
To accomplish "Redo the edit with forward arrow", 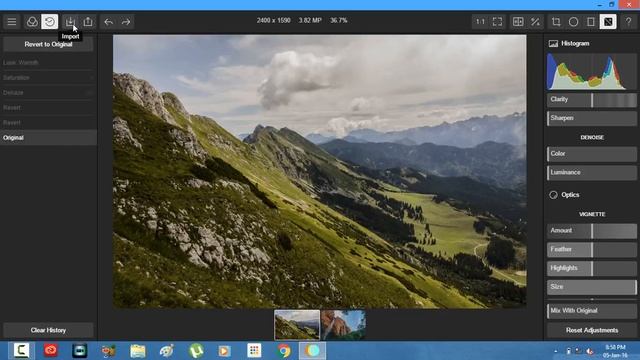I will pos(126,22).
